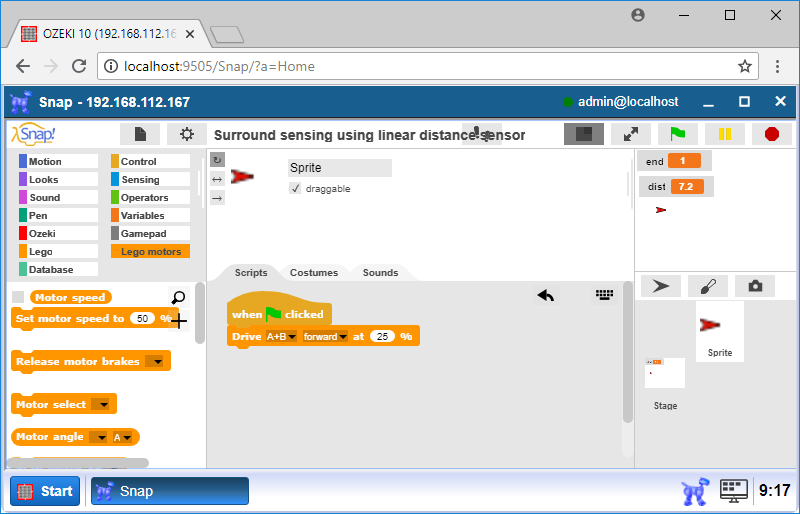Click the scripts area vertical scrollbar
Viewport: 800px width, 514px height.
[x=628, y=352]
